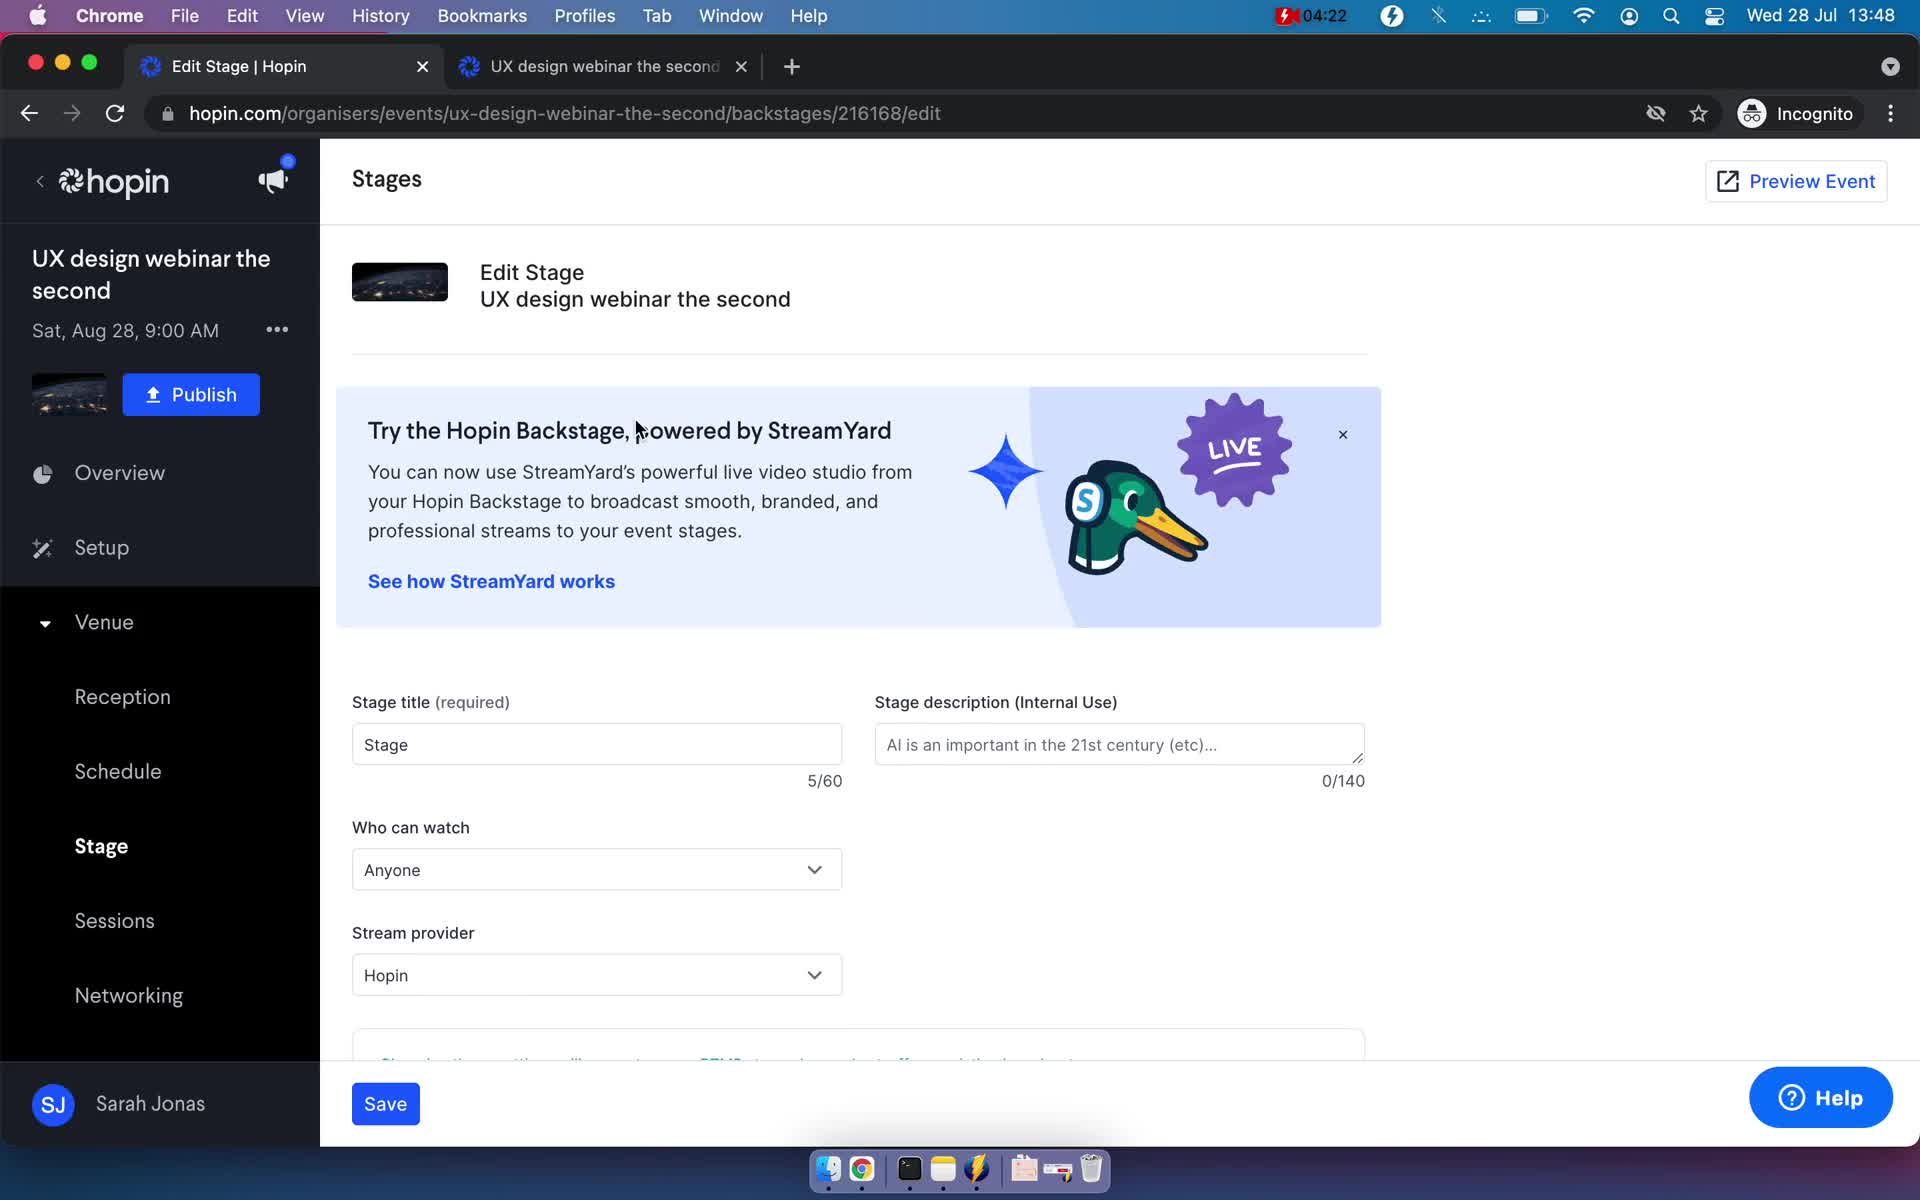Click Chrome icon in dock

click(x=862, y=1168)
